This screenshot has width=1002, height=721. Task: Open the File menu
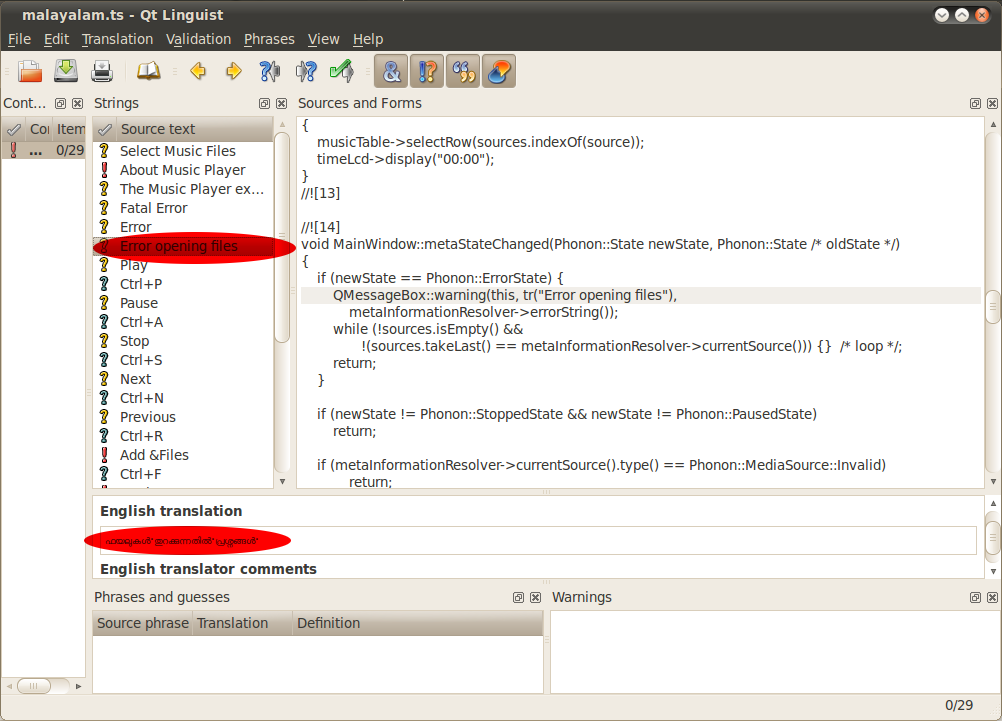19,39
